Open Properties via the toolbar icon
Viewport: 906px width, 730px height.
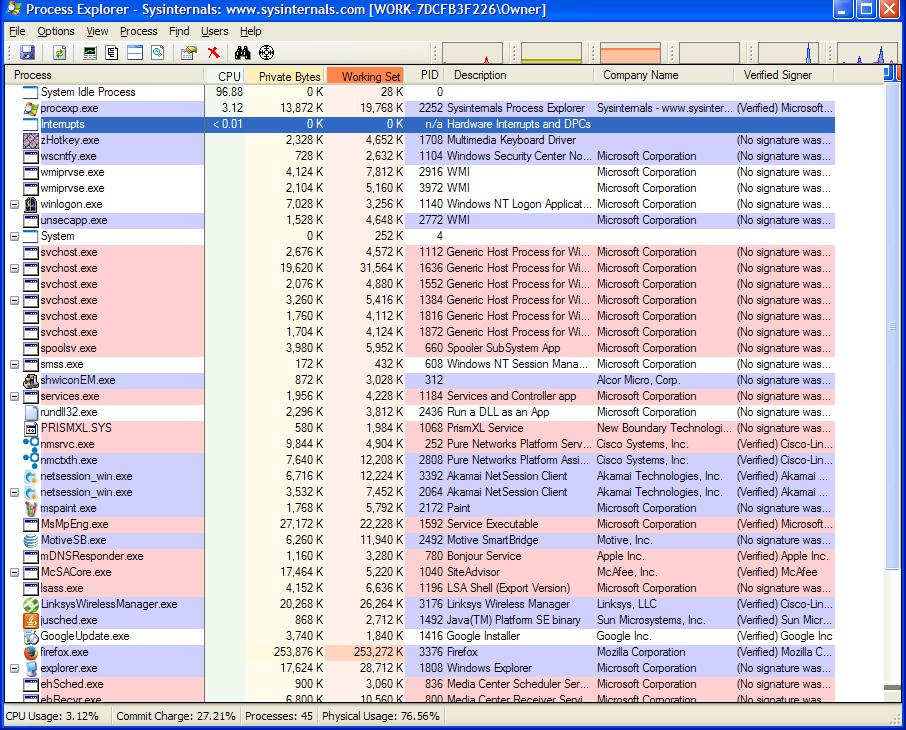pyautogui.click(x=188, y=53)
